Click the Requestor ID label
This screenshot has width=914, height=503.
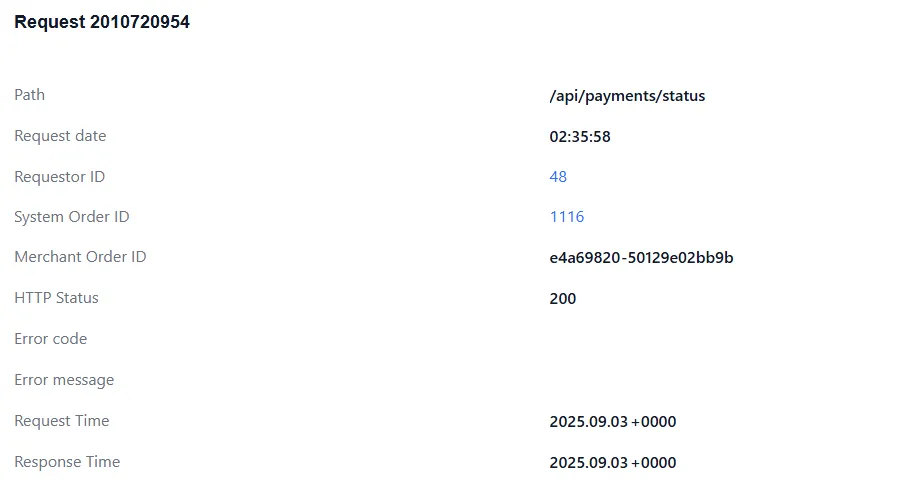[x=59, y=177]
